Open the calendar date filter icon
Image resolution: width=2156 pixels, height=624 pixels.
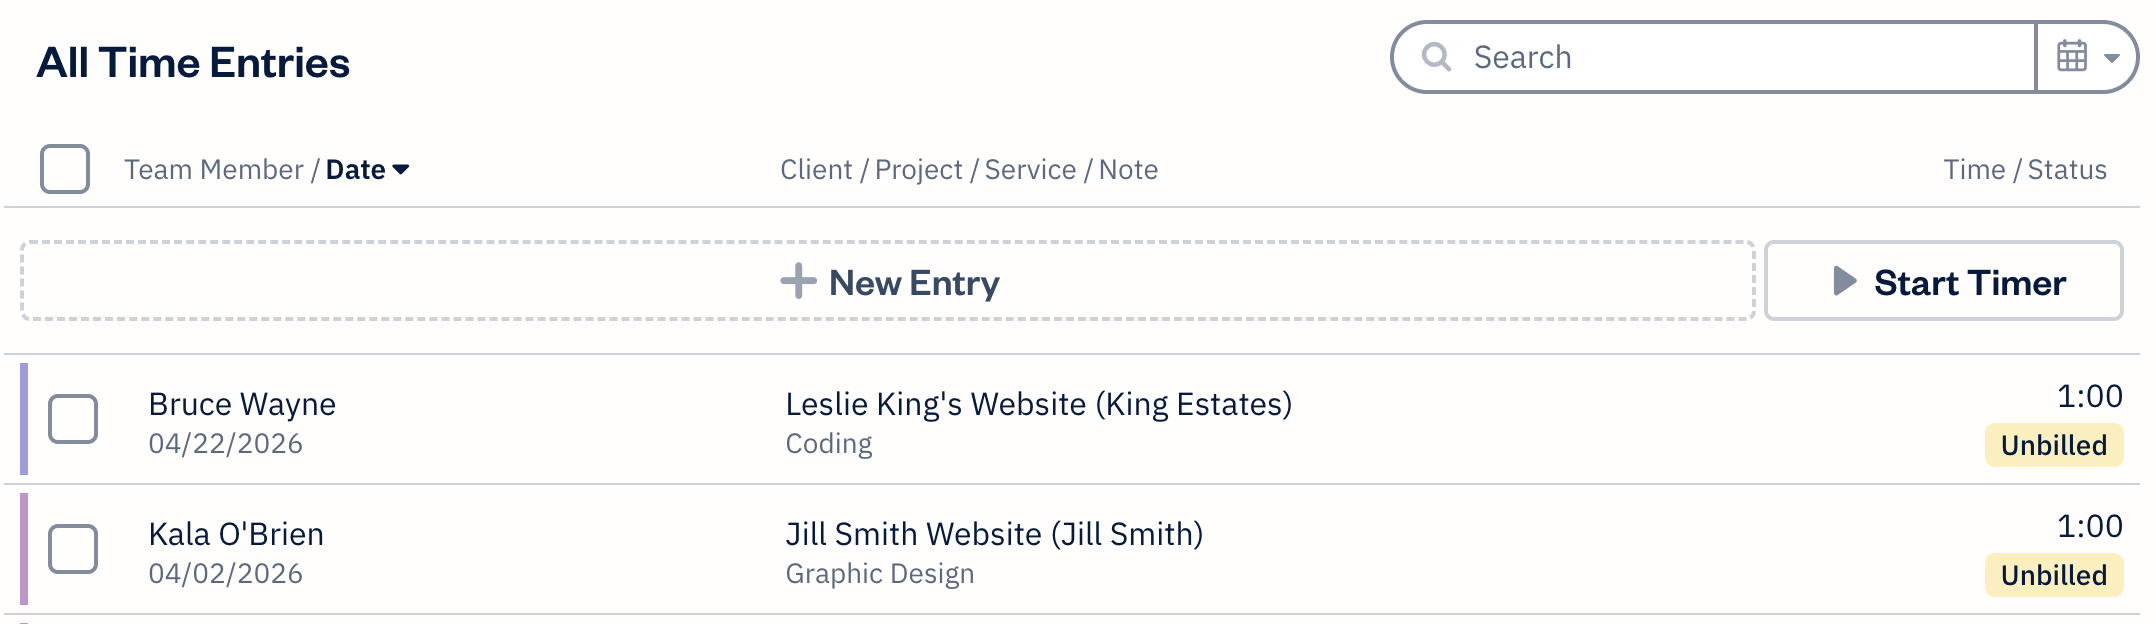click(x=2072, y=57)
